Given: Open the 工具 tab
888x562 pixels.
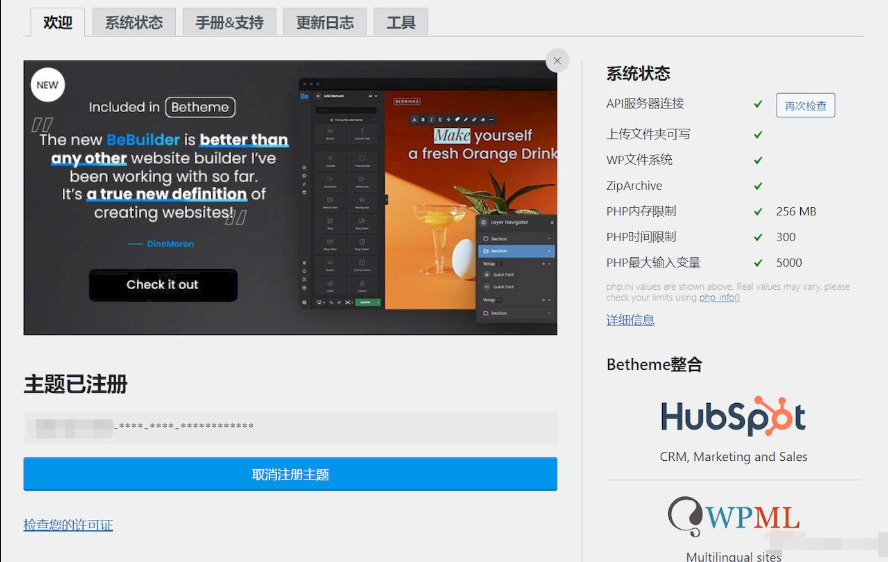Looking at the screenshot, I should (400, 23).
